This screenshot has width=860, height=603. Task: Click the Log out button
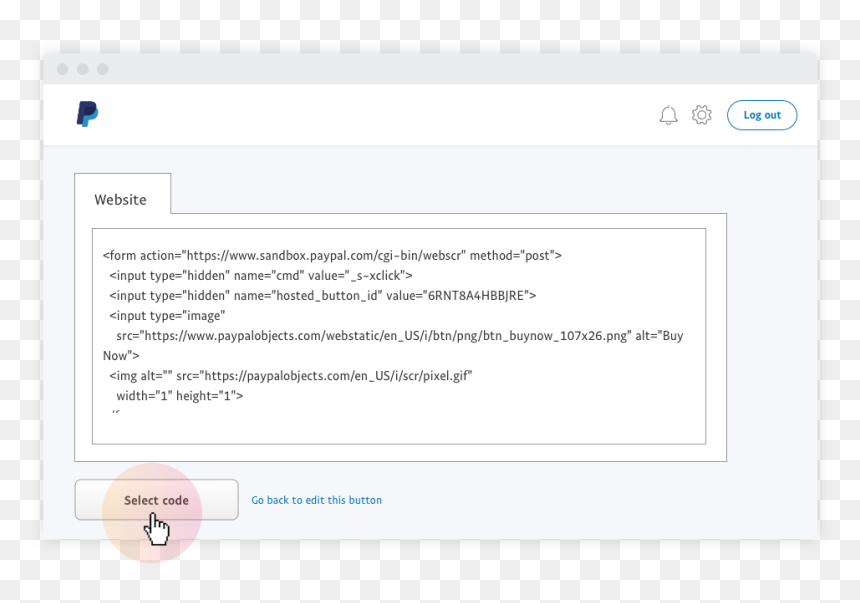click(x=762, y=115)
